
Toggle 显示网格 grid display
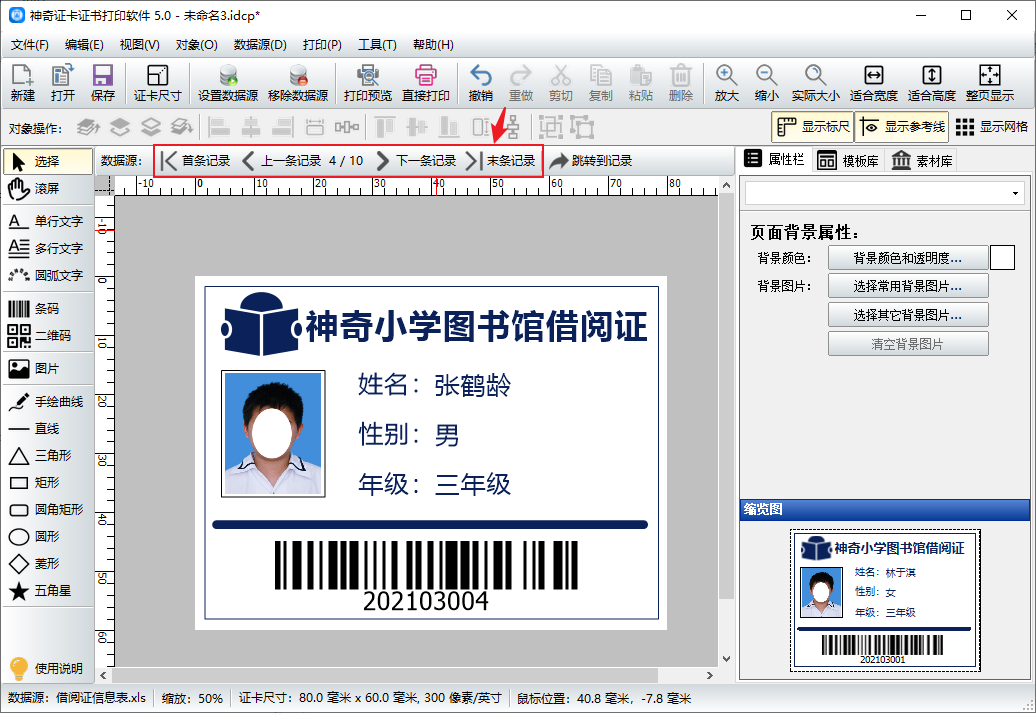[992, 127]
